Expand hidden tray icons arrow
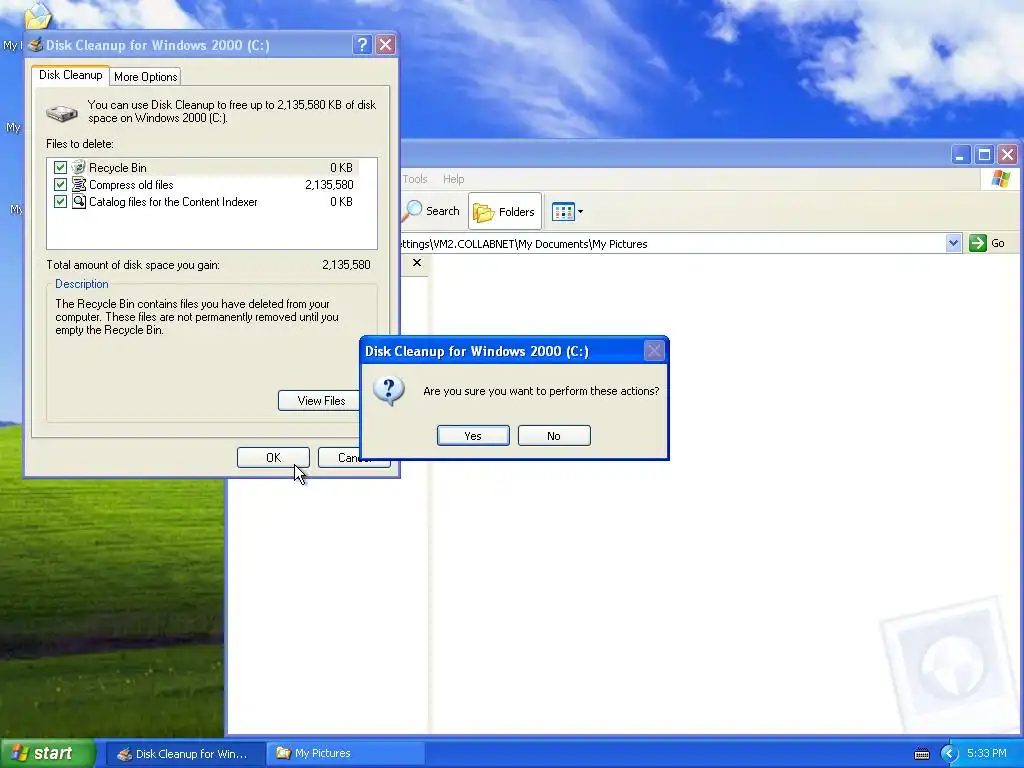The image size is (1024, 768). click(950, 754)
